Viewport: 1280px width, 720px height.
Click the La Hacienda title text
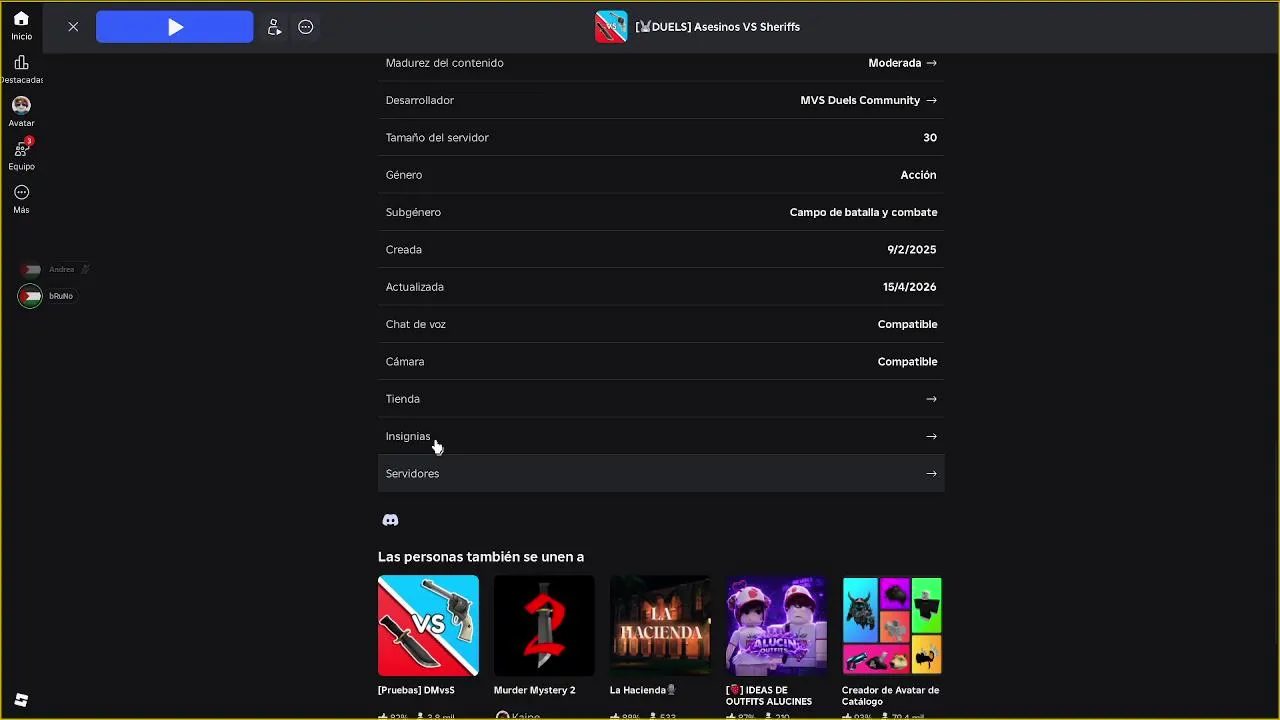643,690
